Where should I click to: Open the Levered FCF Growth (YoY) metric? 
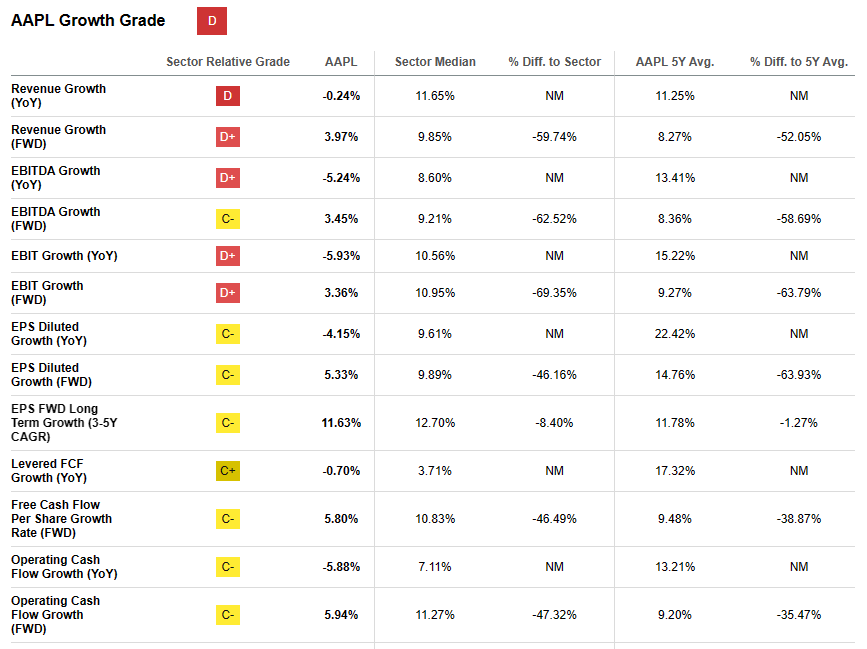click(x=49, y=471)
